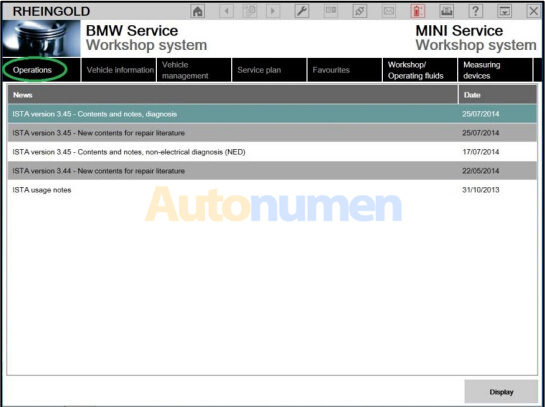Click the forward arrow icon
The height and width of the screenshot is (407, 545).
click(273, 11)
